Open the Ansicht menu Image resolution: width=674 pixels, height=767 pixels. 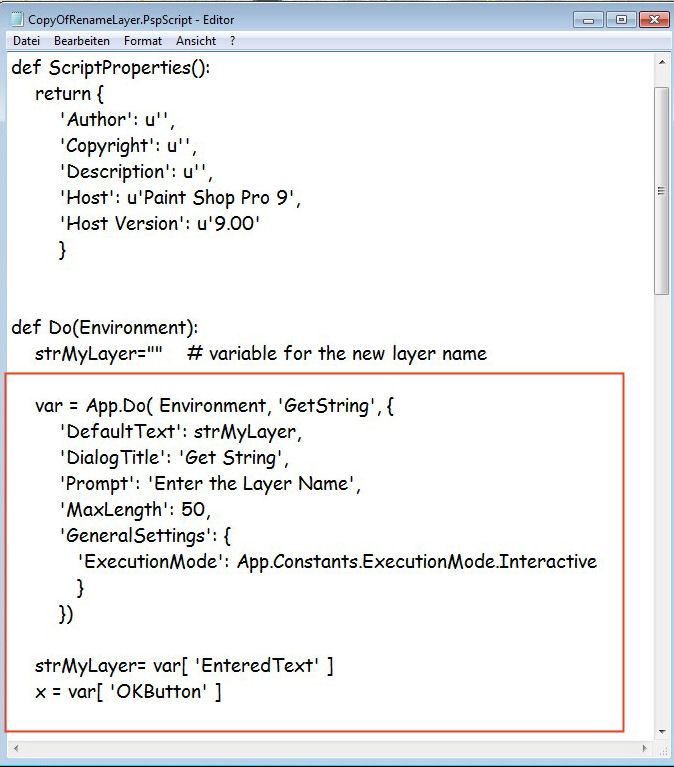tap(196, 41)
